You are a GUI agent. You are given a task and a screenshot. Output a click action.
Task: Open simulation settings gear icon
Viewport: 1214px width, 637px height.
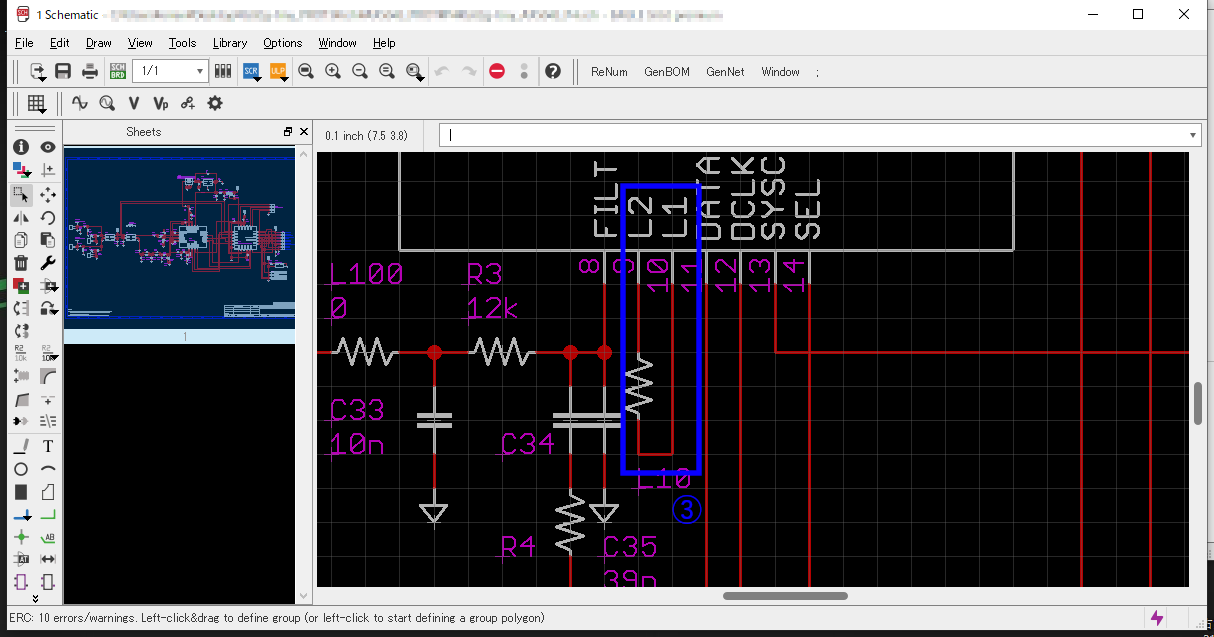click(214, 104)
